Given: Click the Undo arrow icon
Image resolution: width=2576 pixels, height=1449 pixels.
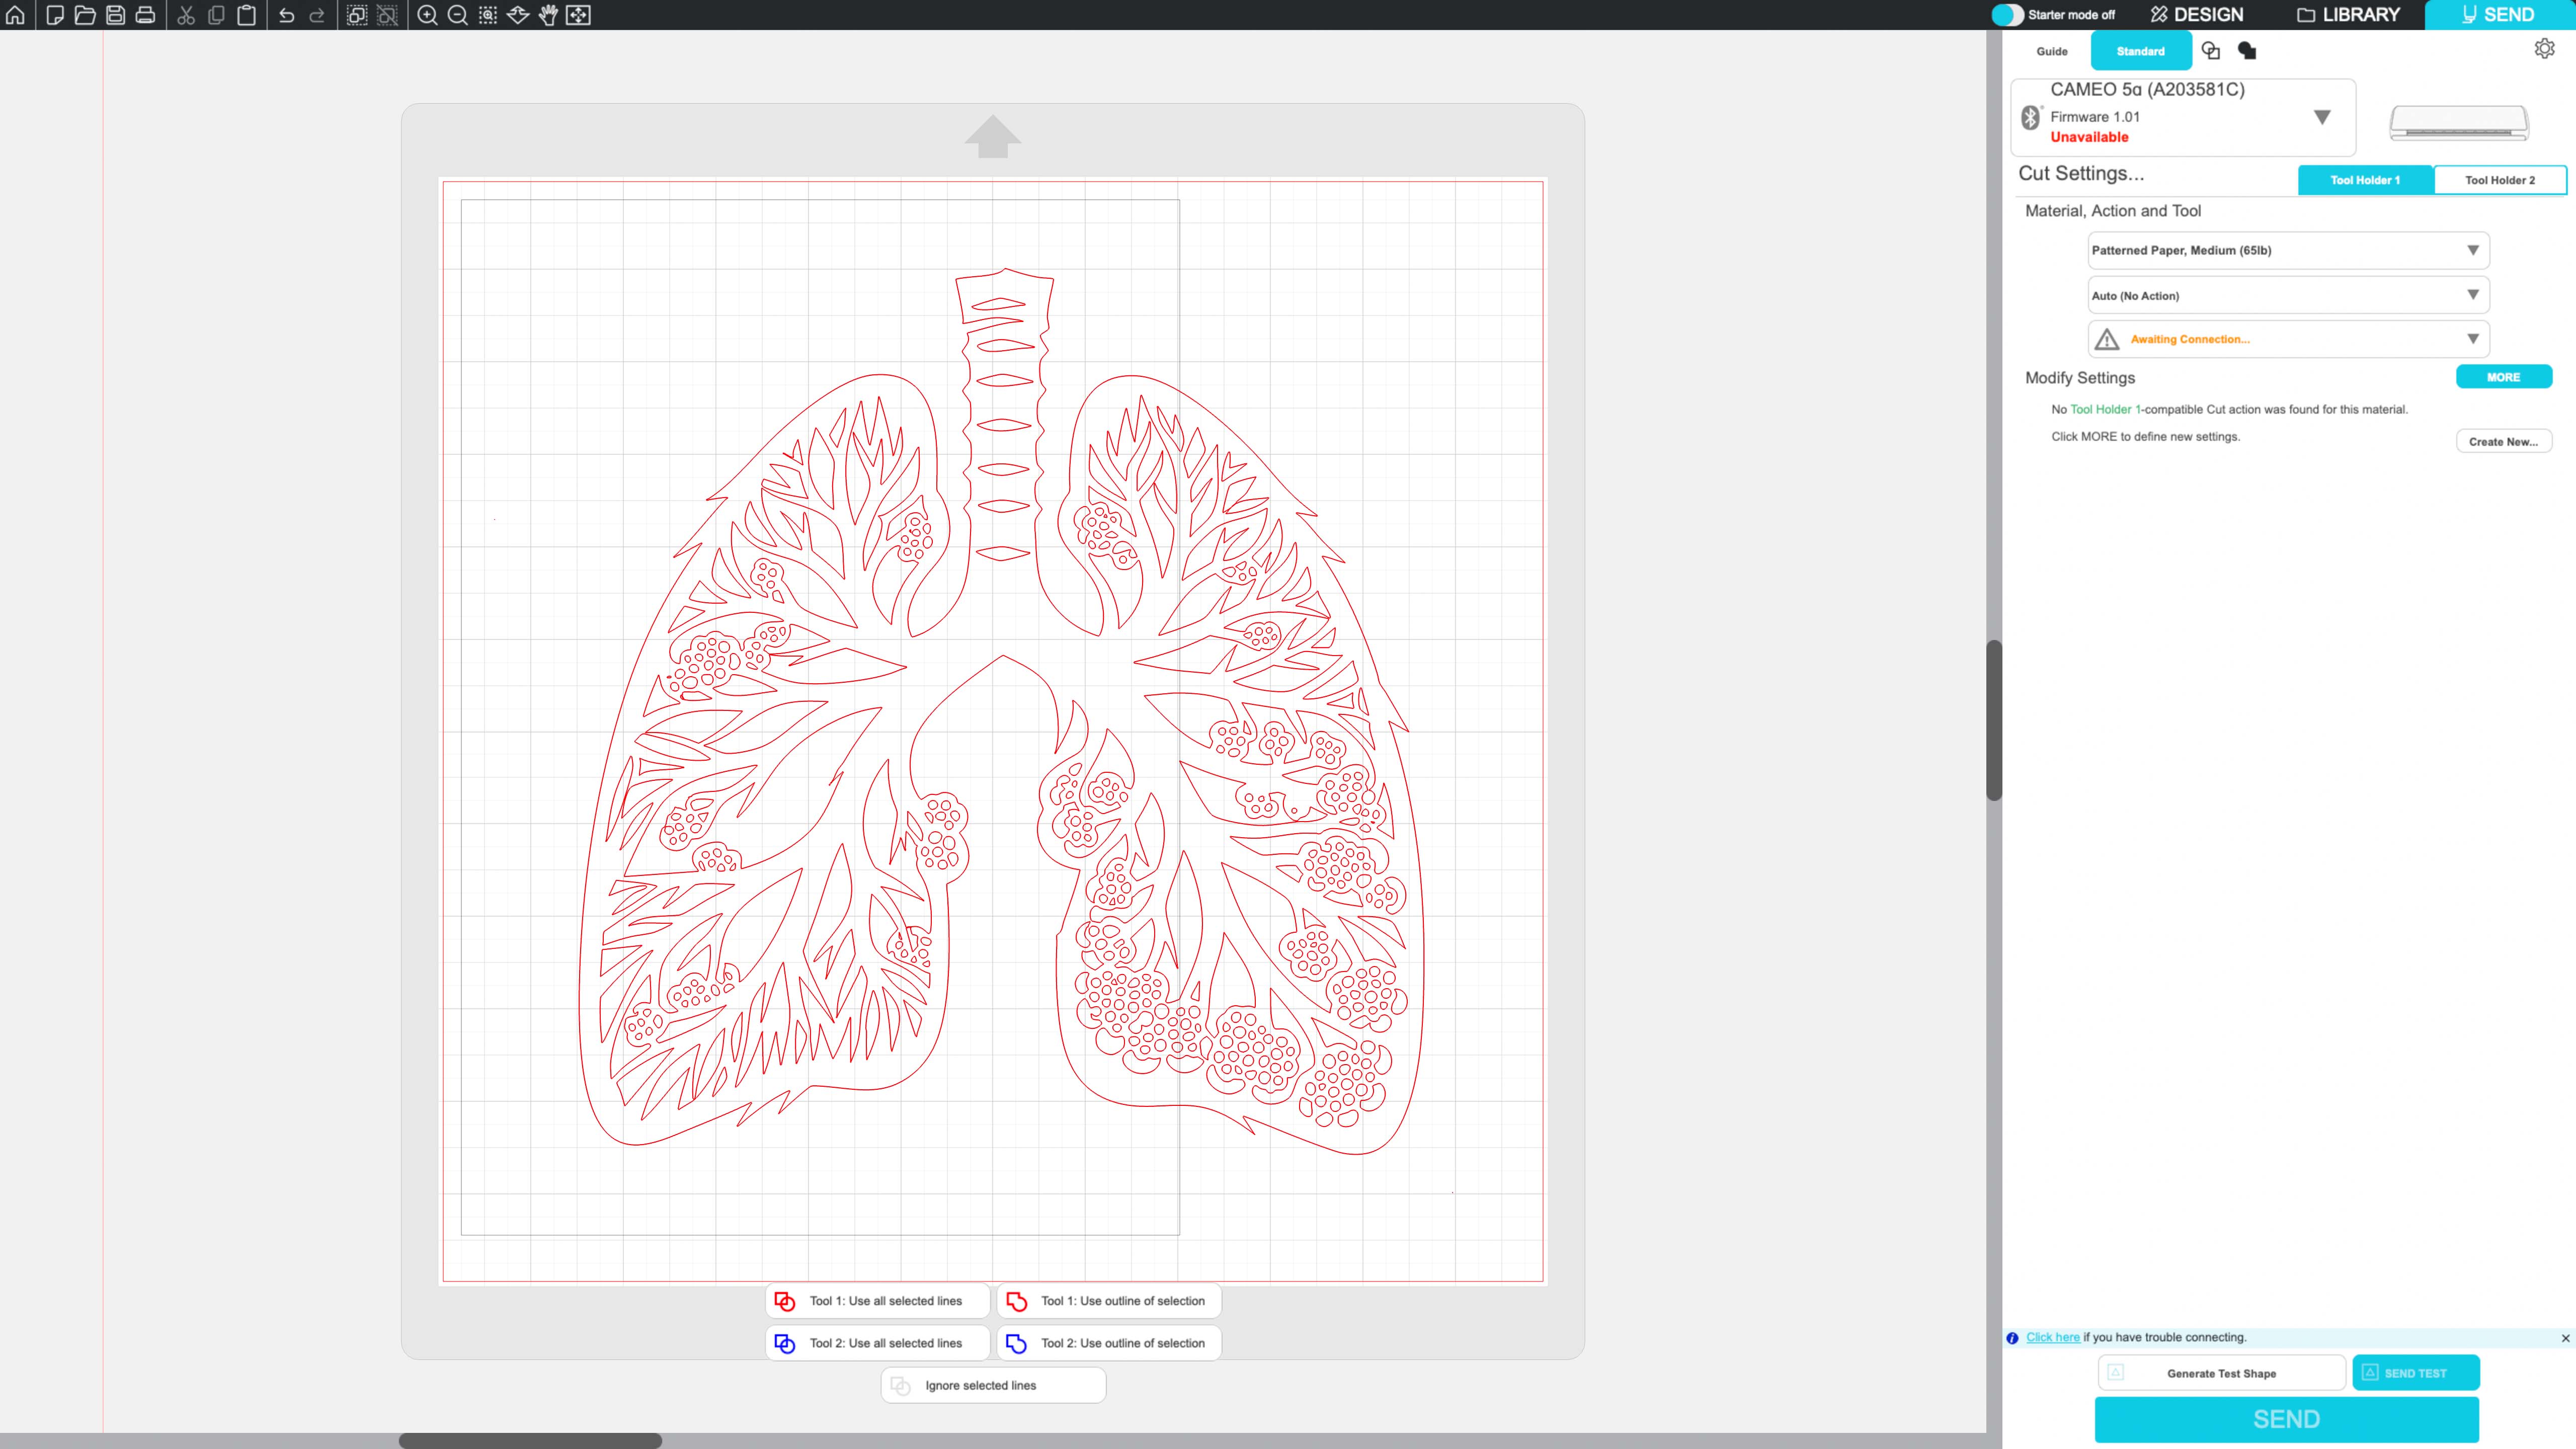Looking at the screenshot, I should click(x=287, y=15).
